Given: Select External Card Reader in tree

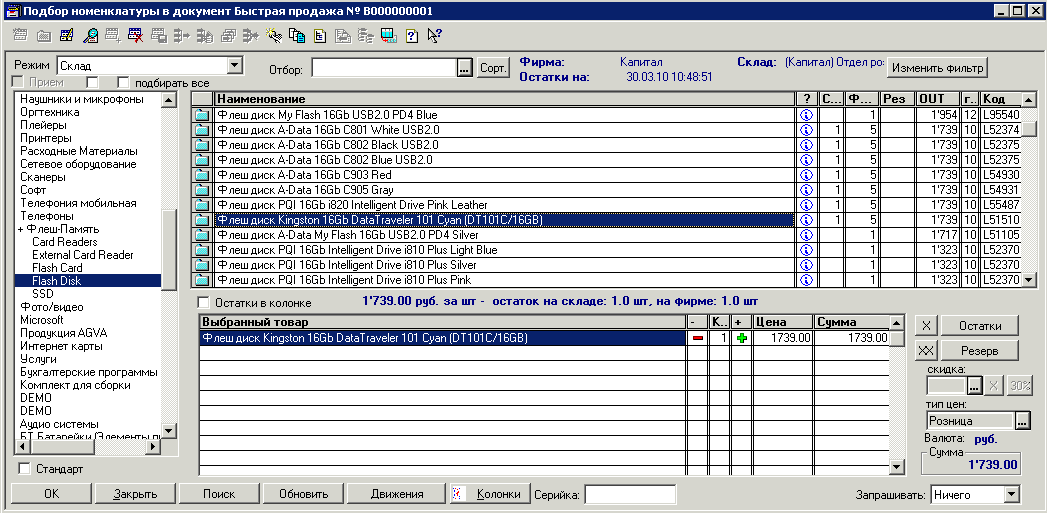Looking at the screenshot, I should tap(83, 255).
